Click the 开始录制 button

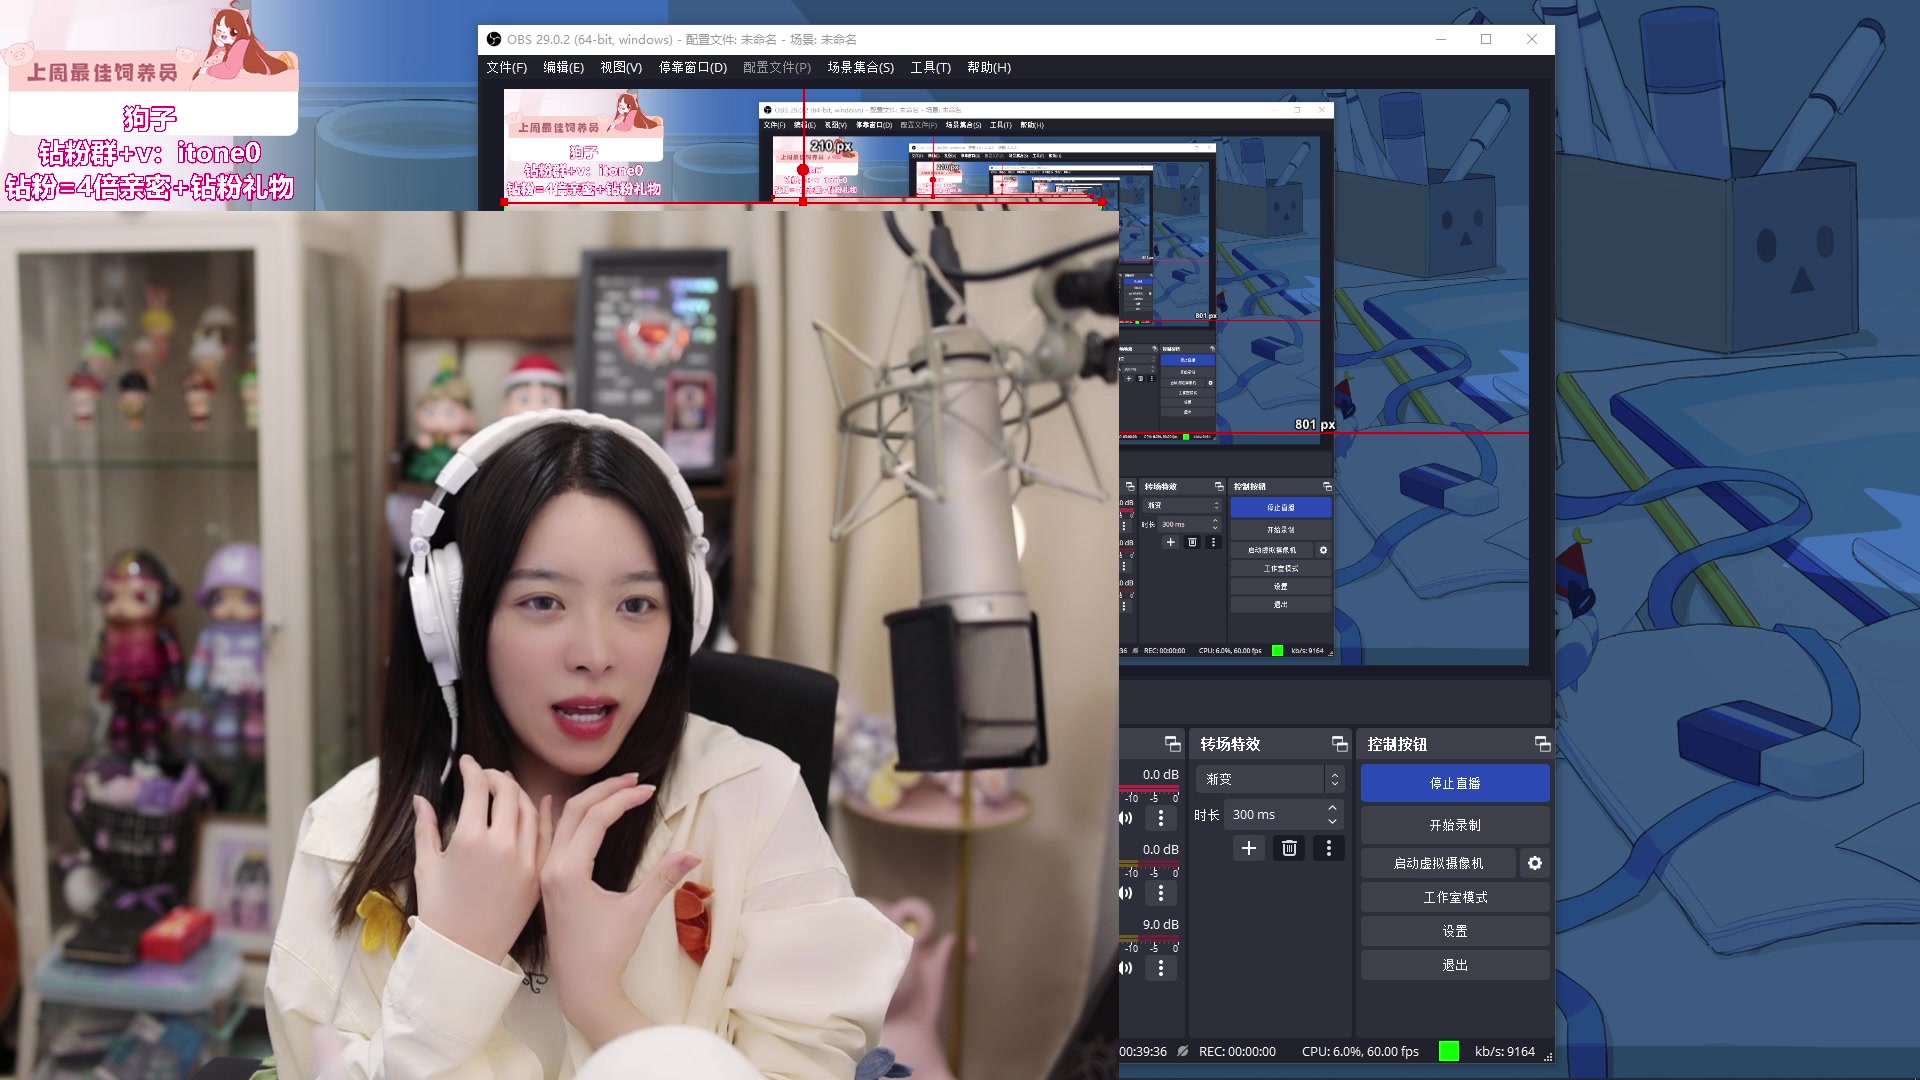click(1455, 825)
